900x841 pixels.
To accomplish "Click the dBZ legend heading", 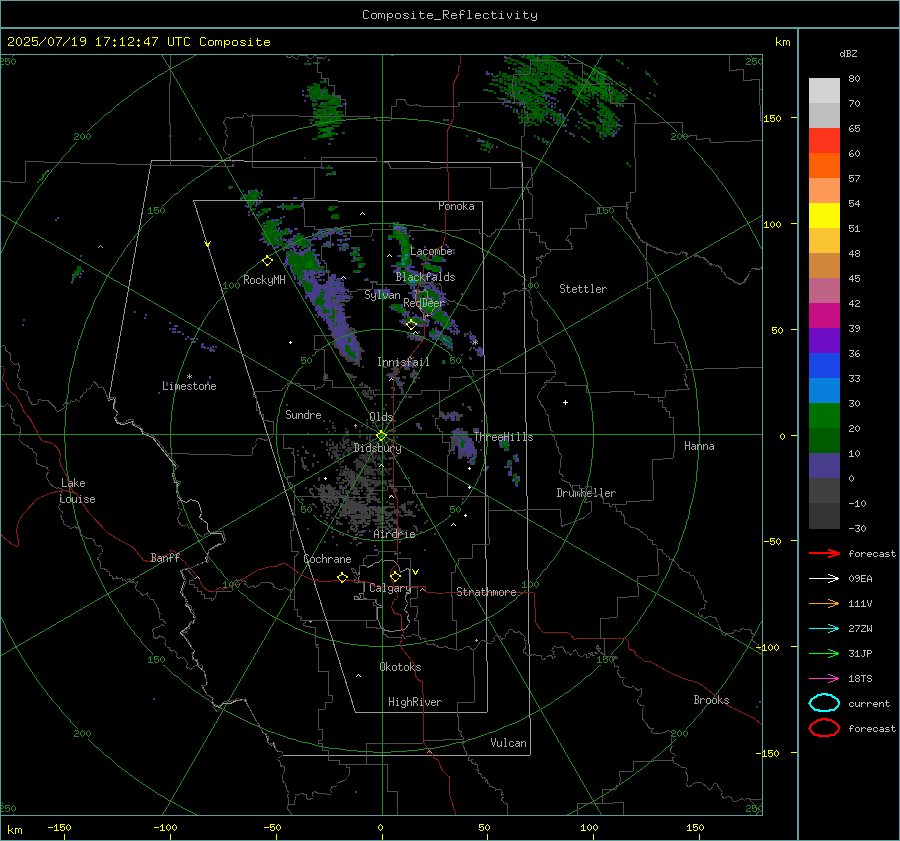I will (x=848, y=53).
